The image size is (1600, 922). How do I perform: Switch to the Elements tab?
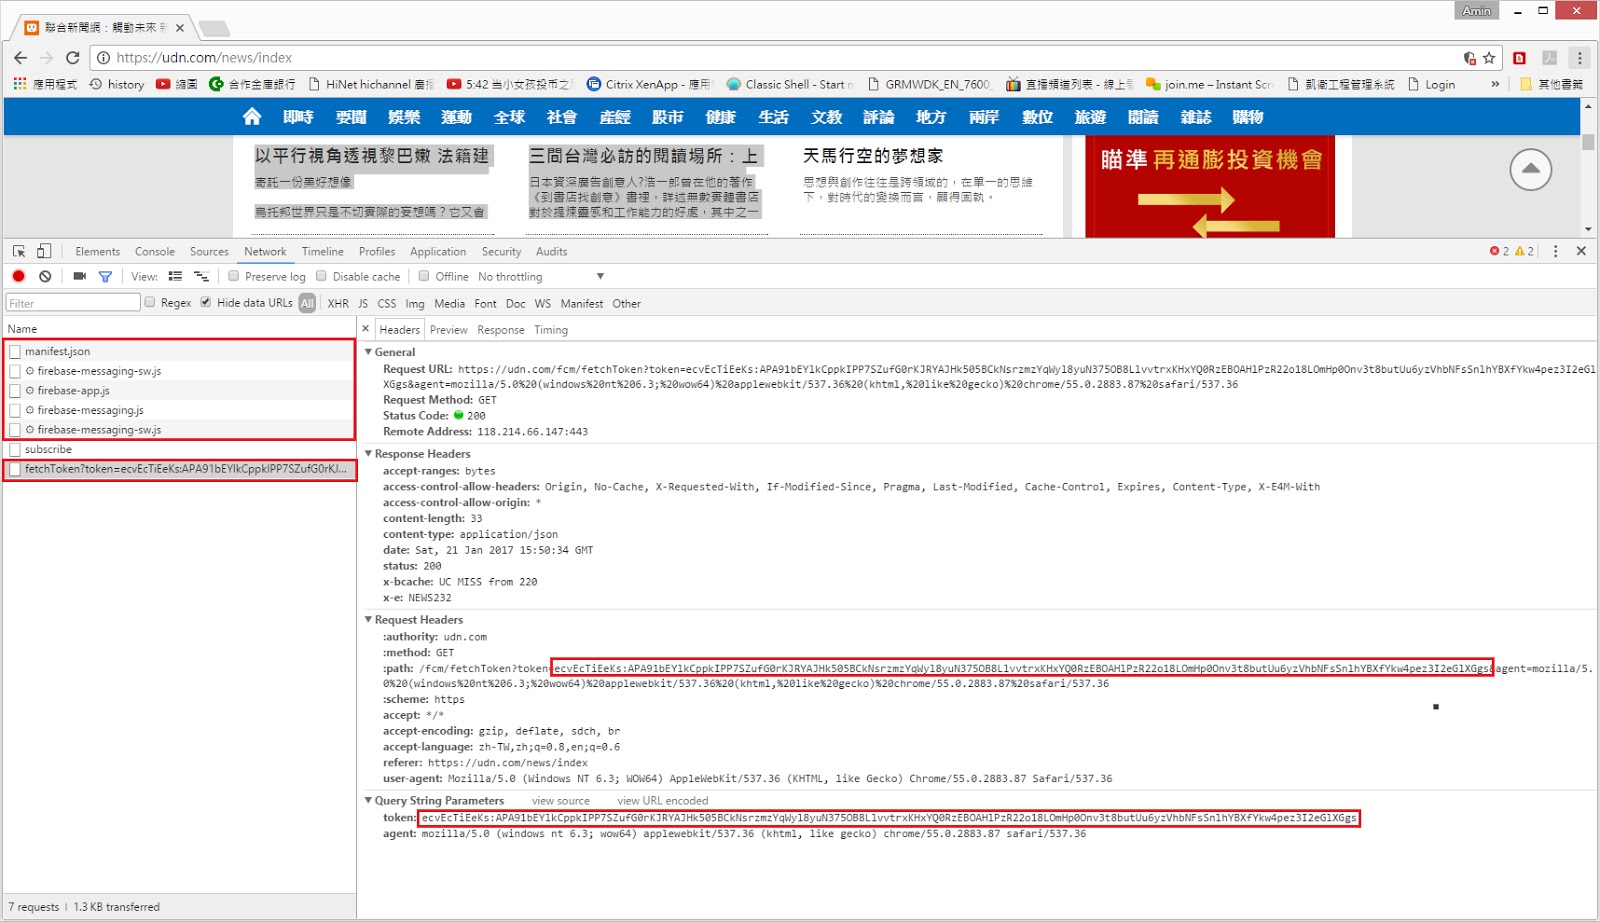pyautogui.click(x=97, y=252)
